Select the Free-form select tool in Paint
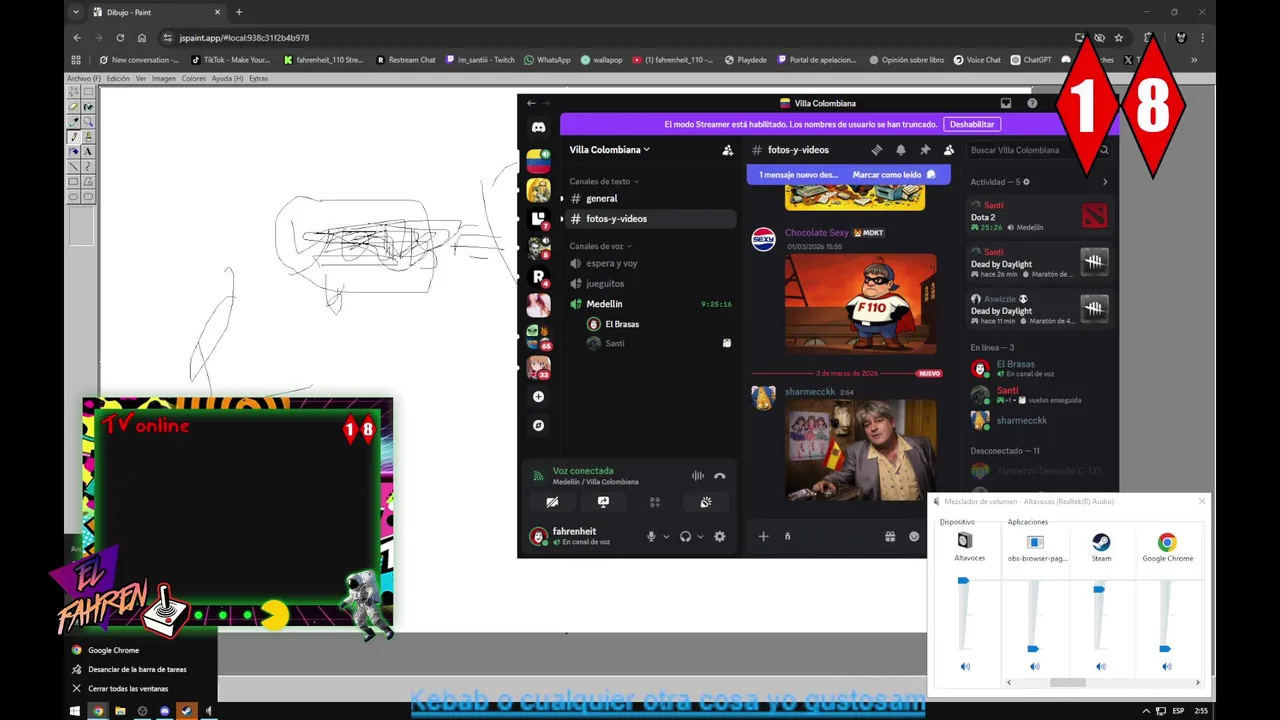 point(74,92)
